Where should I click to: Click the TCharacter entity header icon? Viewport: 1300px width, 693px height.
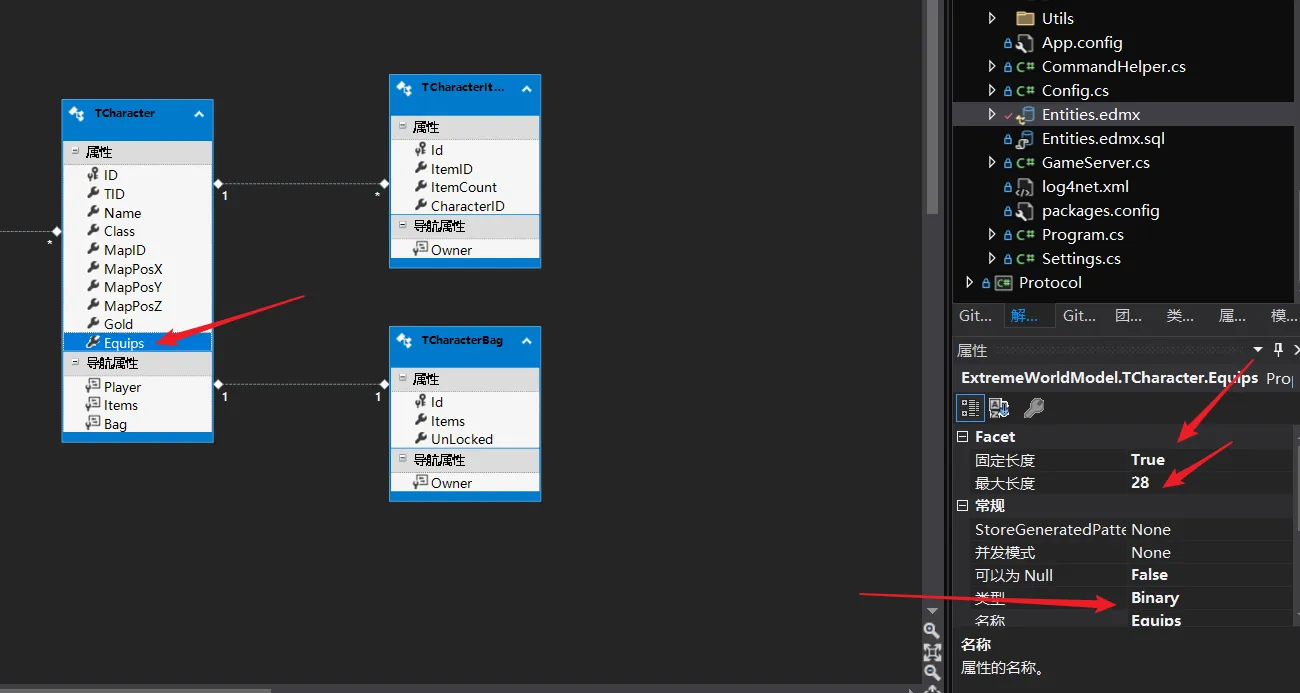click(77, 114)
